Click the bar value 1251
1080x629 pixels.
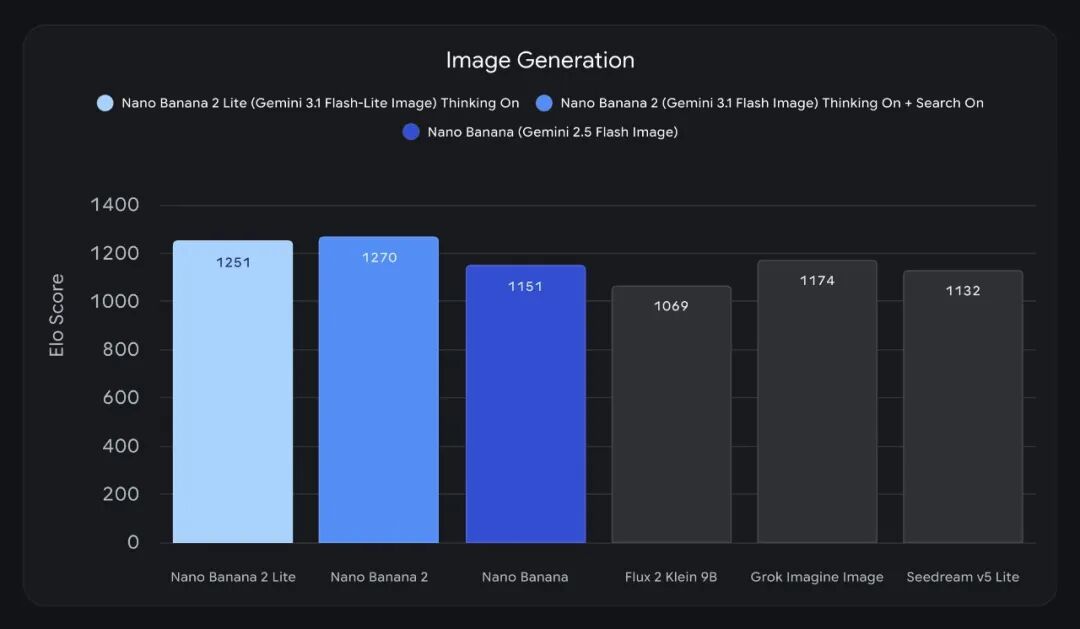(233, 262)
